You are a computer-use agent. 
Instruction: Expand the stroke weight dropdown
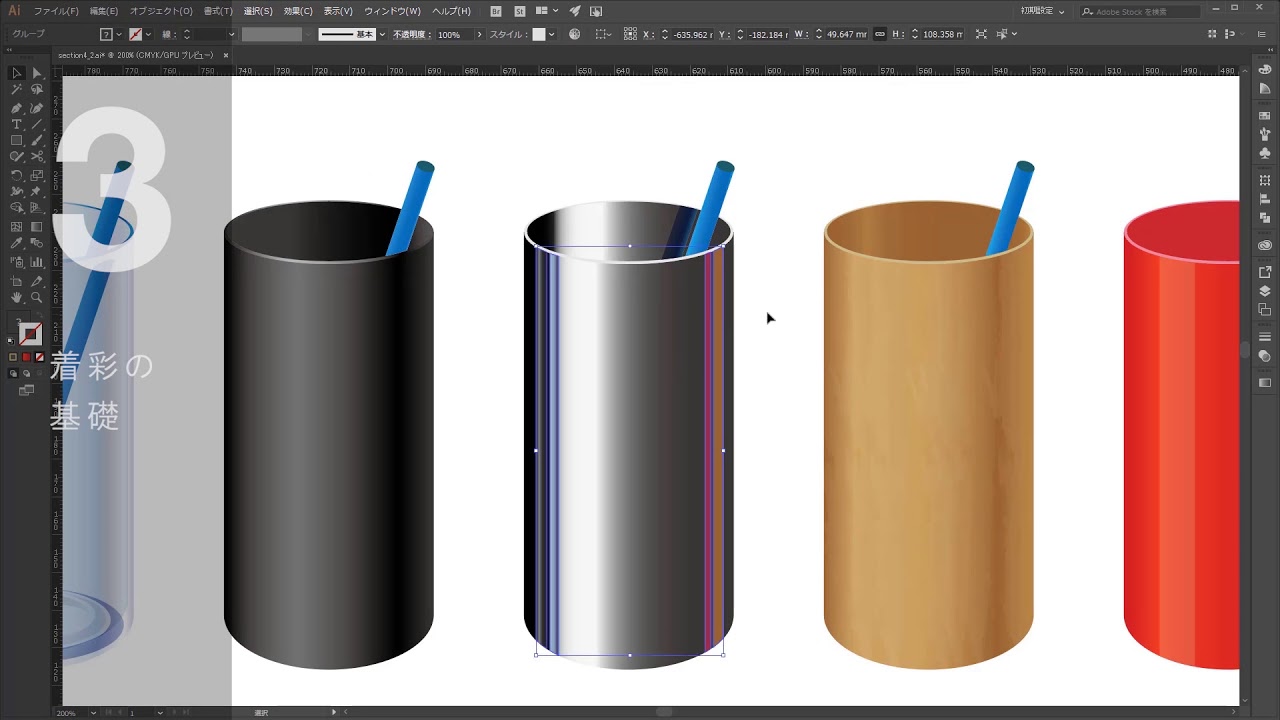pos(232,34)
